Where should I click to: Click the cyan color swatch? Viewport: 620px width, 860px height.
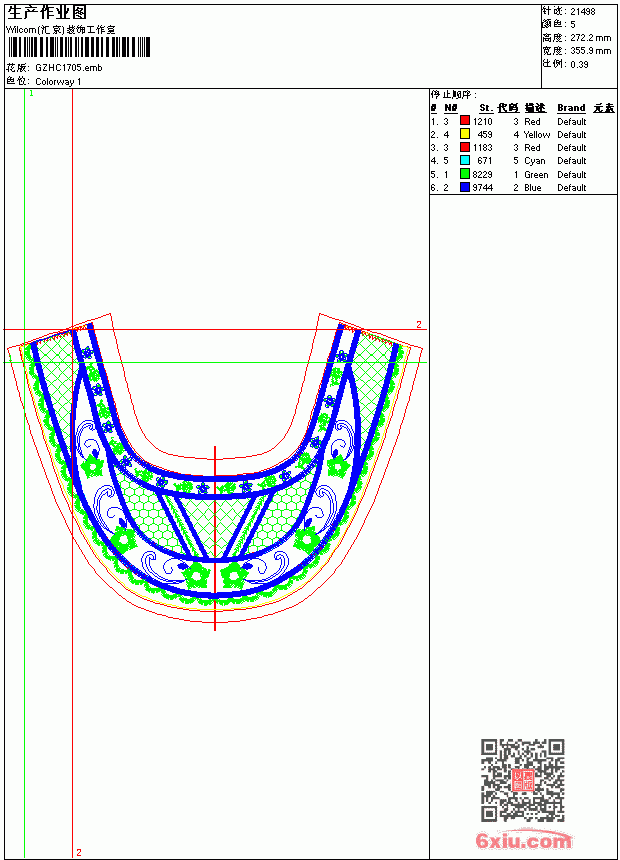coord(465,160)
